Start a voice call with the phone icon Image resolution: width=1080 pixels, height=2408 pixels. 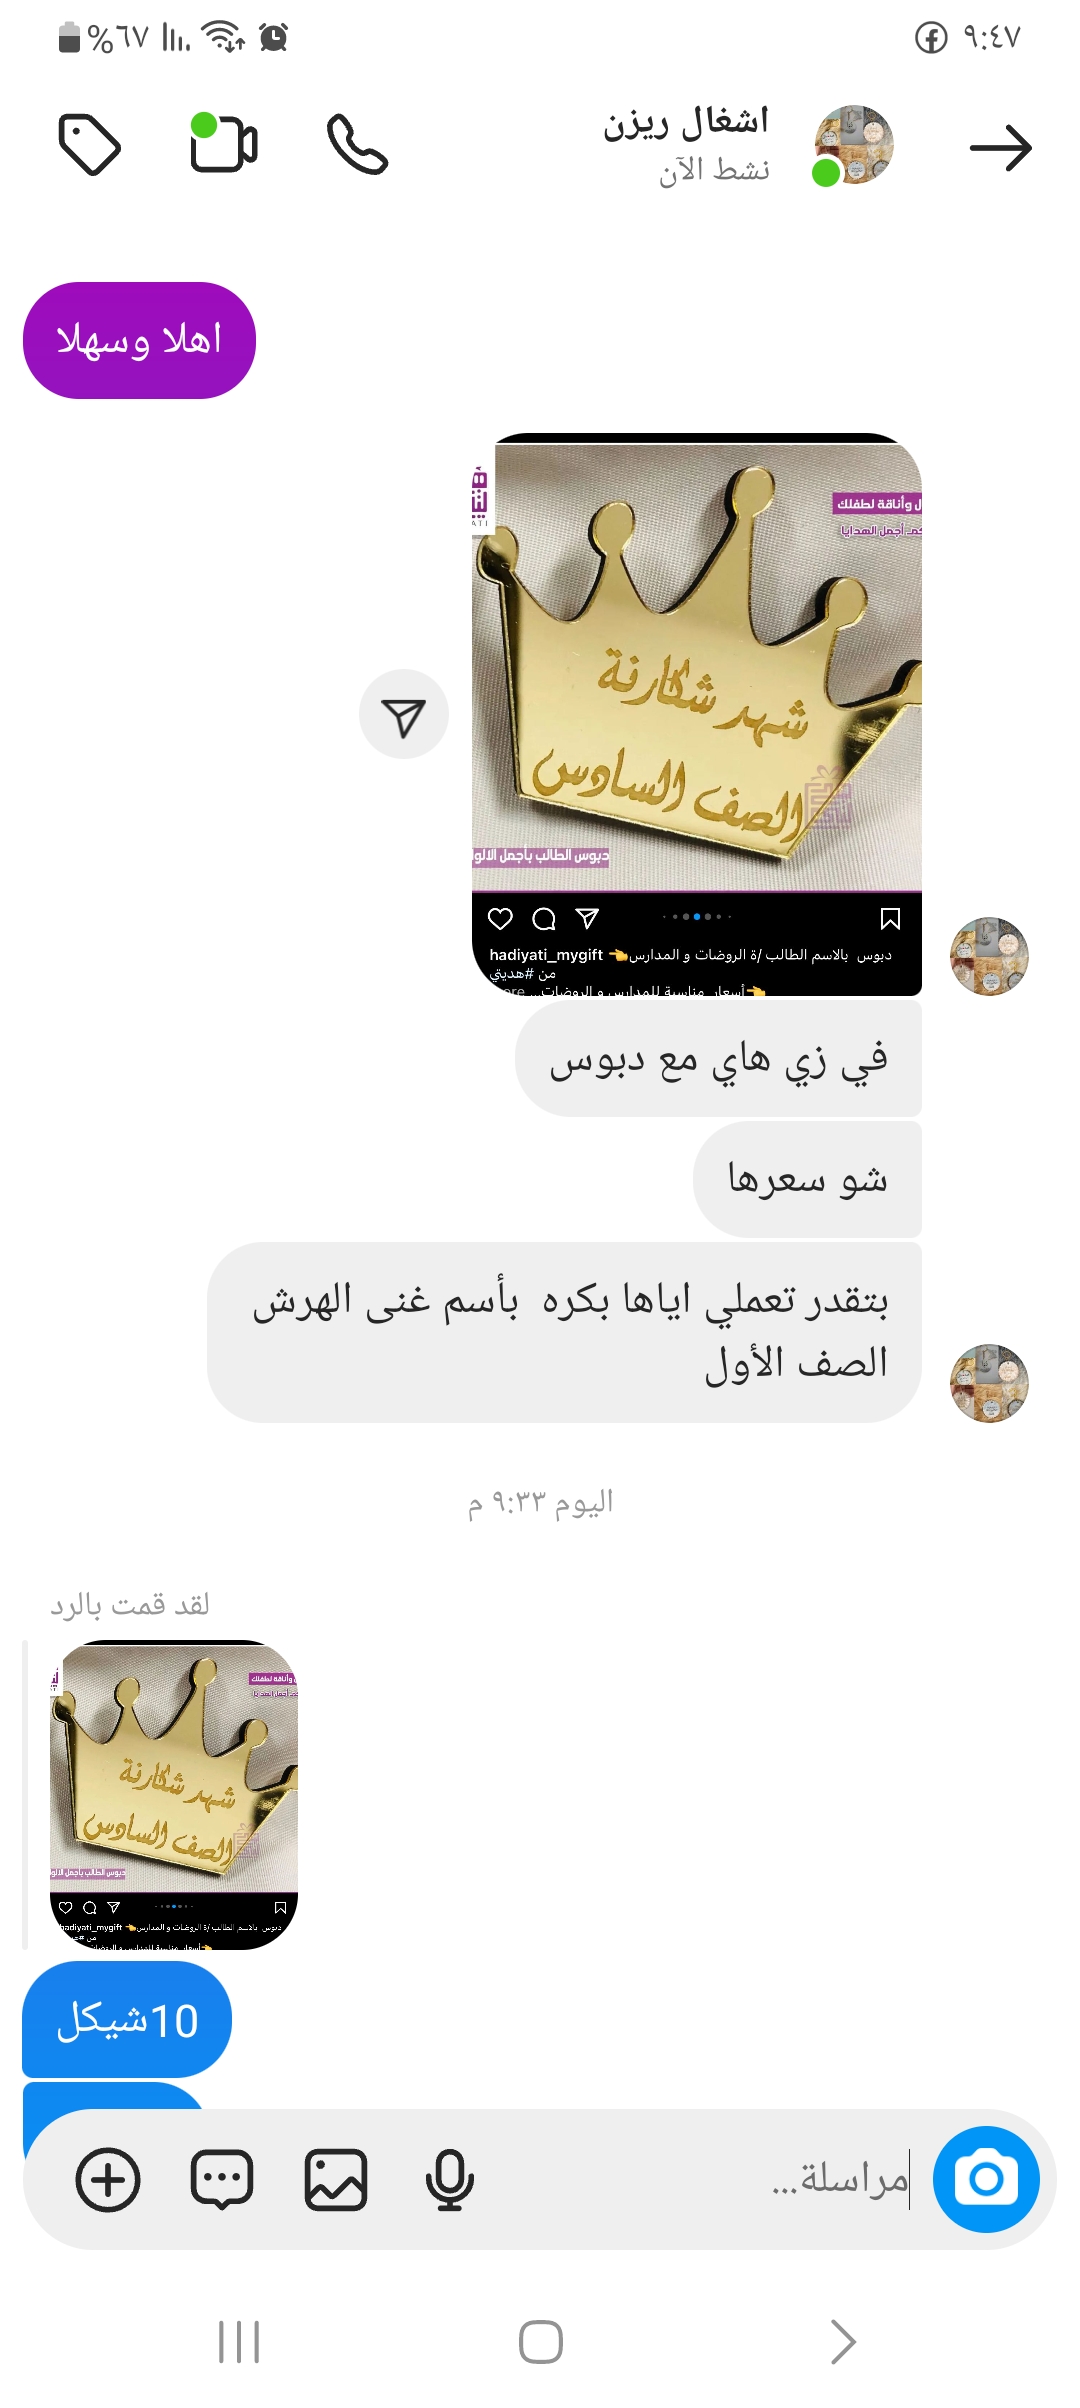358,145
